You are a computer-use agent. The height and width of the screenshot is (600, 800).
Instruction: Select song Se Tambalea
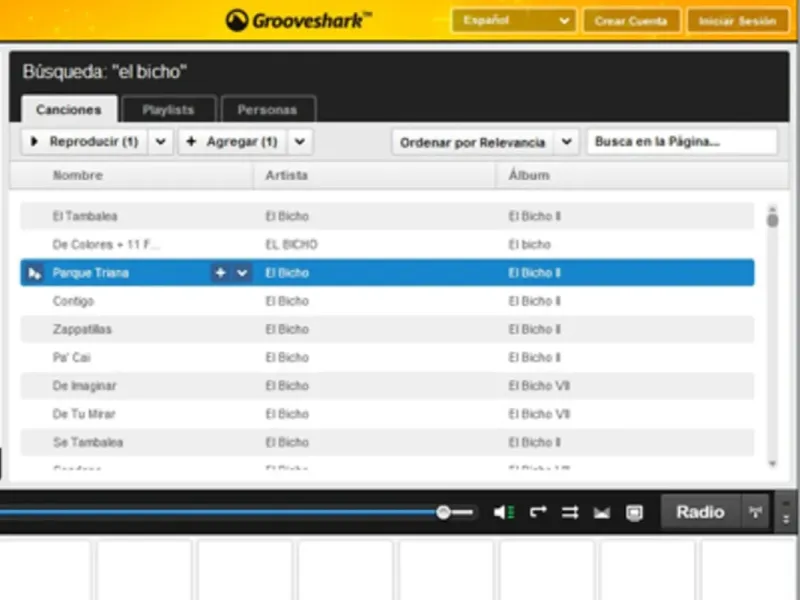pos(88,442)
